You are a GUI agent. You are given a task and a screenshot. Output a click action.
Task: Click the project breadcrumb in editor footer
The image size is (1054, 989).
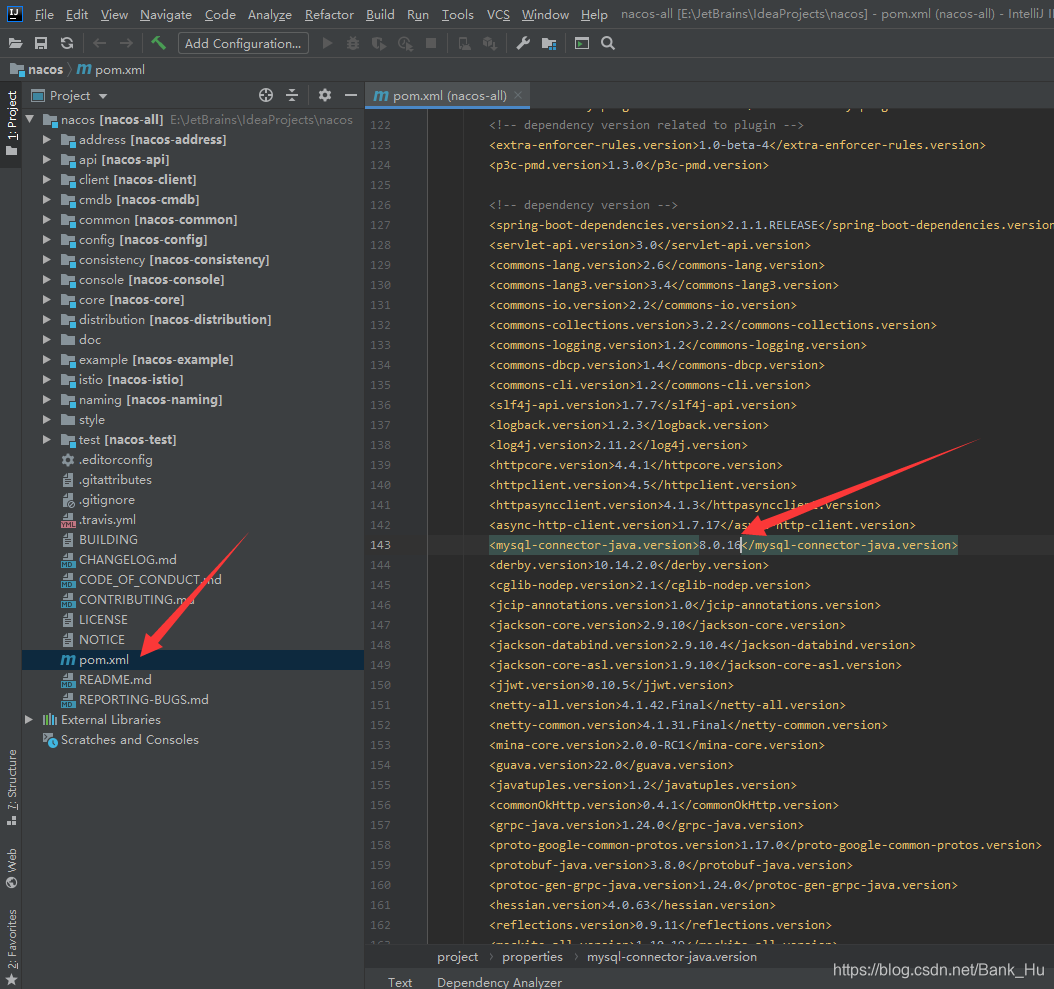point(457,957)
